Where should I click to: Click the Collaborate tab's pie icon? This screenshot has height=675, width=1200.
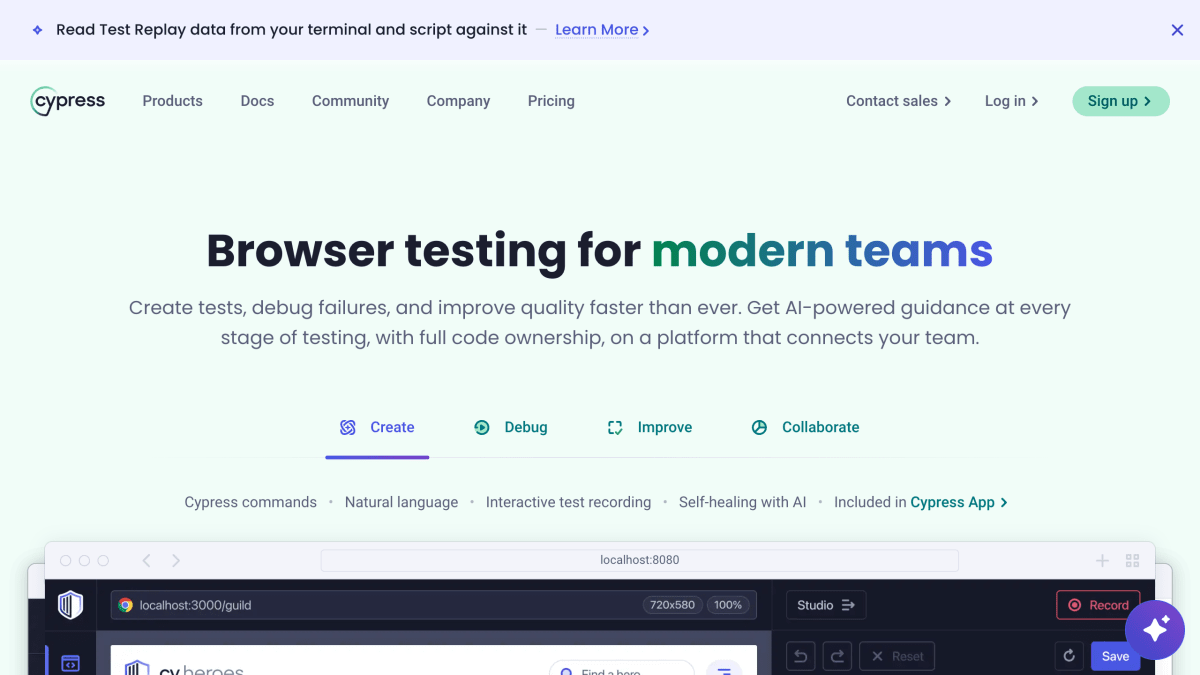coord(759,427)
